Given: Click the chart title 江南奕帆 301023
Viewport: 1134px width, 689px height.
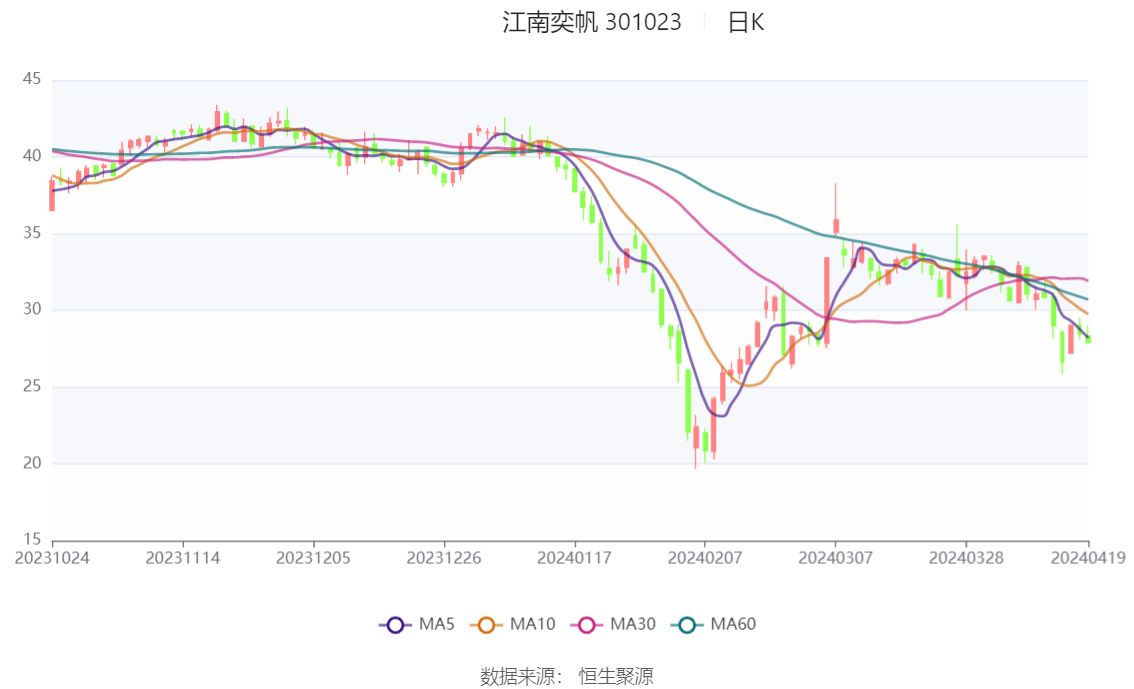Looking at the screenshot, I should point(591,23).
